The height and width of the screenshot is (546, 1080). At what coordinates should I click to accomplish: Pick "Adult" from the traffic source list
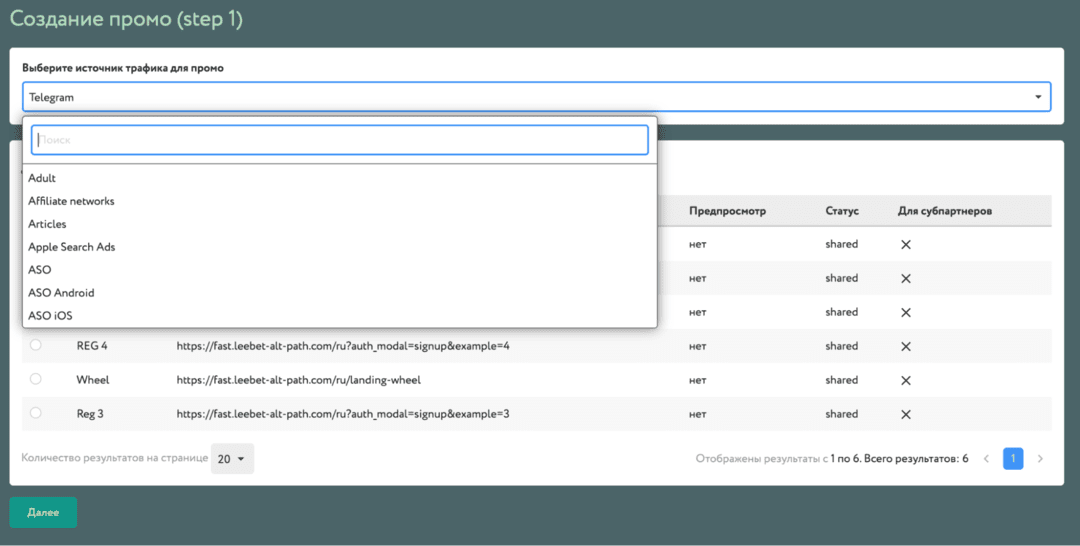tap(42, 178)
